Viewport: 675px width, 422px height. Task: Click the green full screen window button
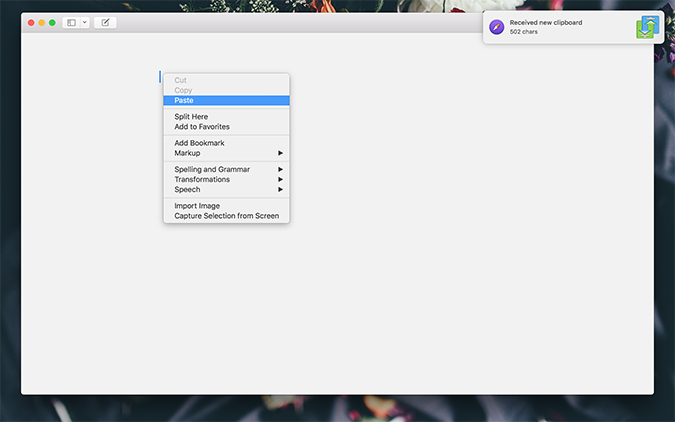[52, 22]
